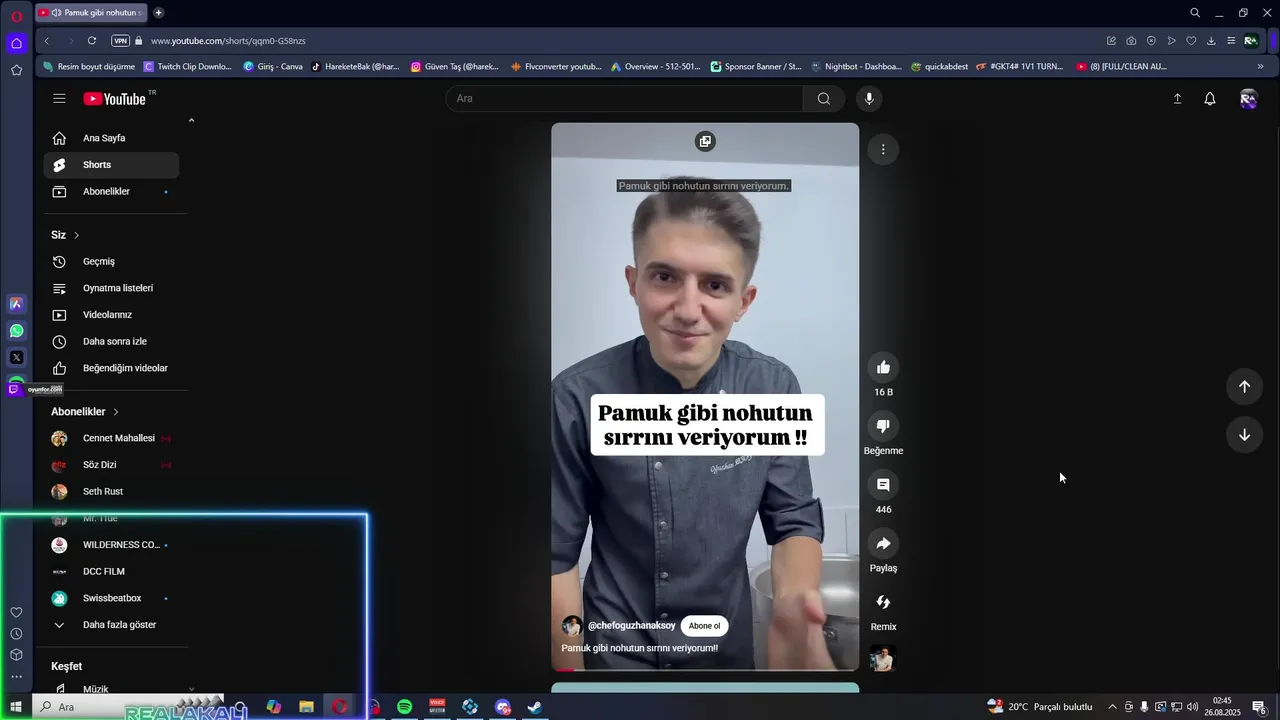Expand Daha fazla göster subscriptions
Screen dimensions: 1280x720
pos(111,625)
